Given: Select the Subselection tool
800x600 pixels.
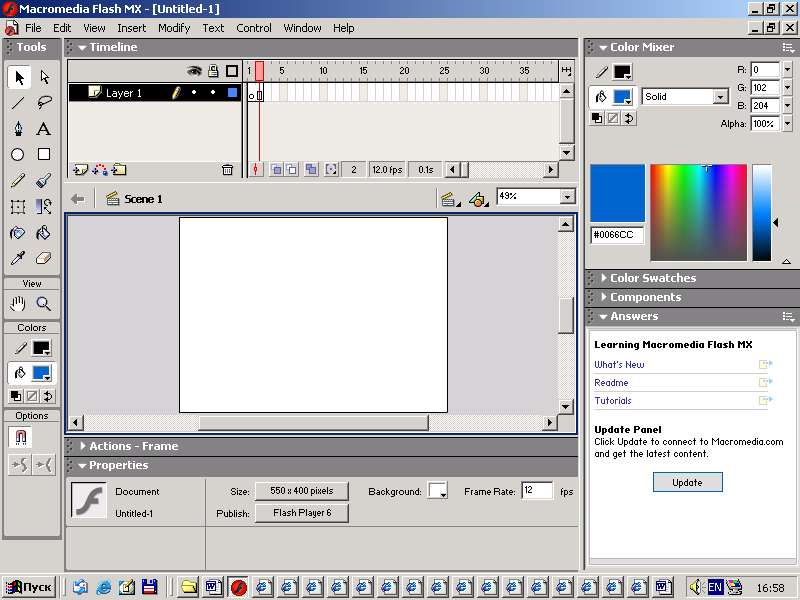Looking at the screenshot, I should 44,78.
